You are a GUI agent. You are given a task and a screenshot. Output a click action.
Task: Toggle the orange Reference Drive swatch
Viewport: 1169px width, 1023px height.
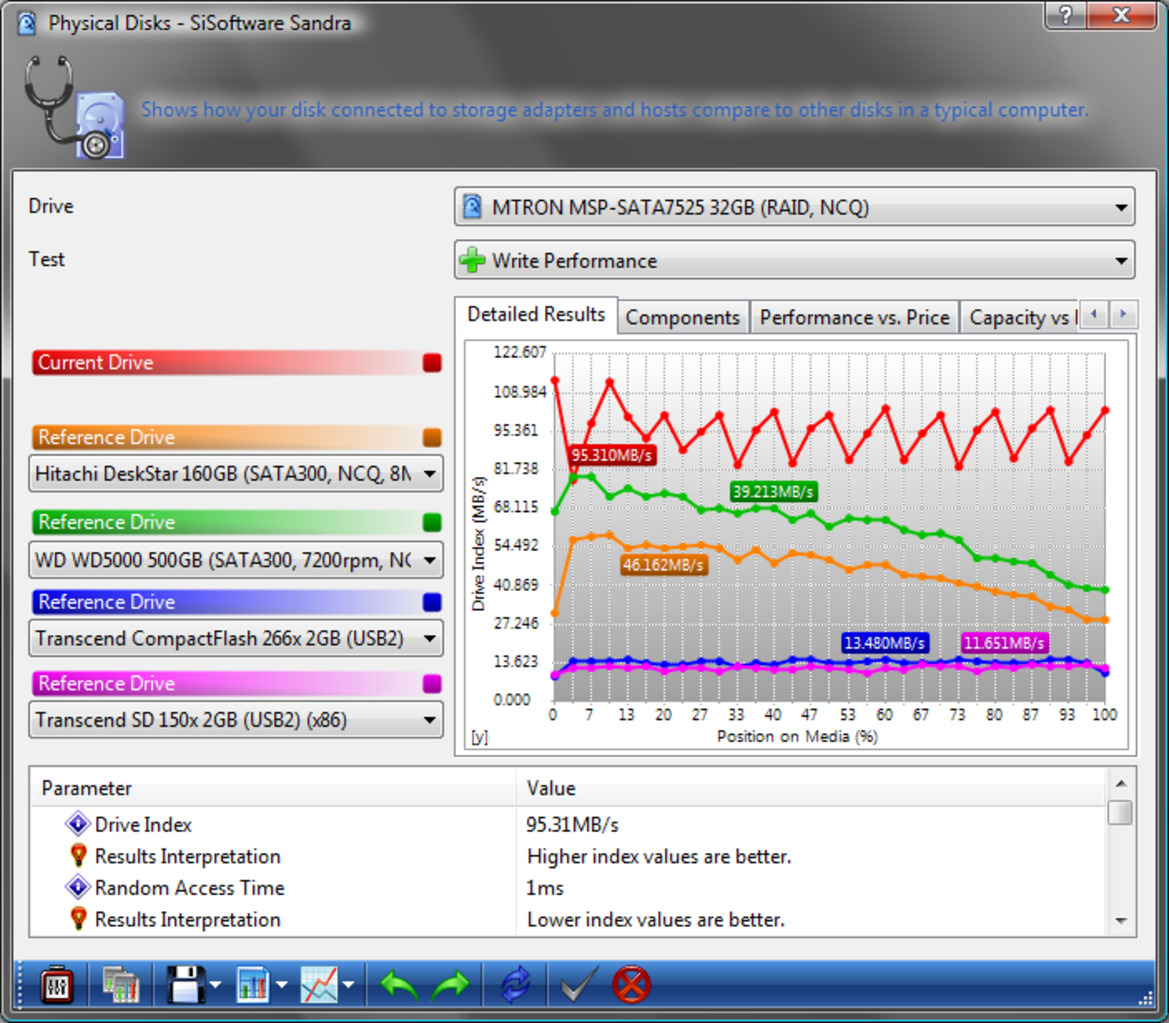coord(432,438)
